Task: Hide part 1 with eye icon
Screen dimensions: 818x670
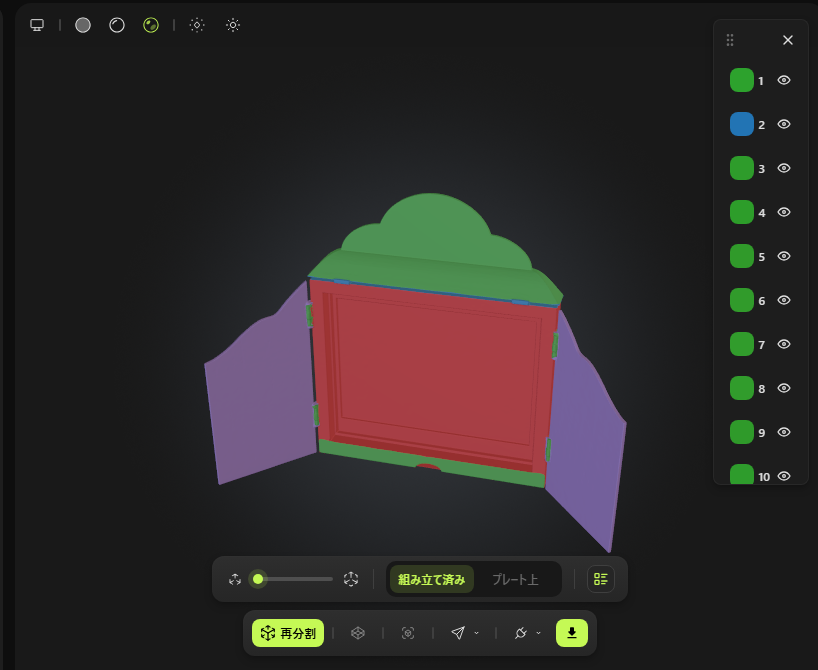Action: 784,80
